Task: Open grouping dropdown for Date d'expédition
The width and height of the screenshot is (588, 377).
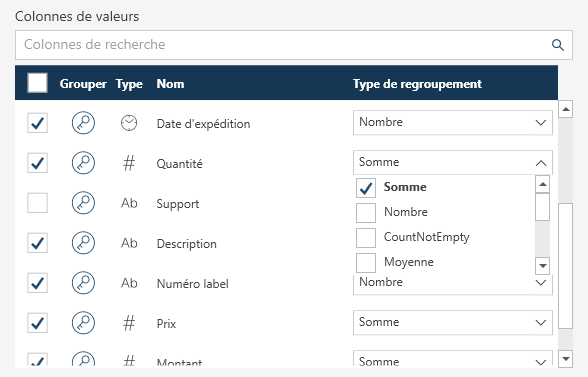Action: 453,122
